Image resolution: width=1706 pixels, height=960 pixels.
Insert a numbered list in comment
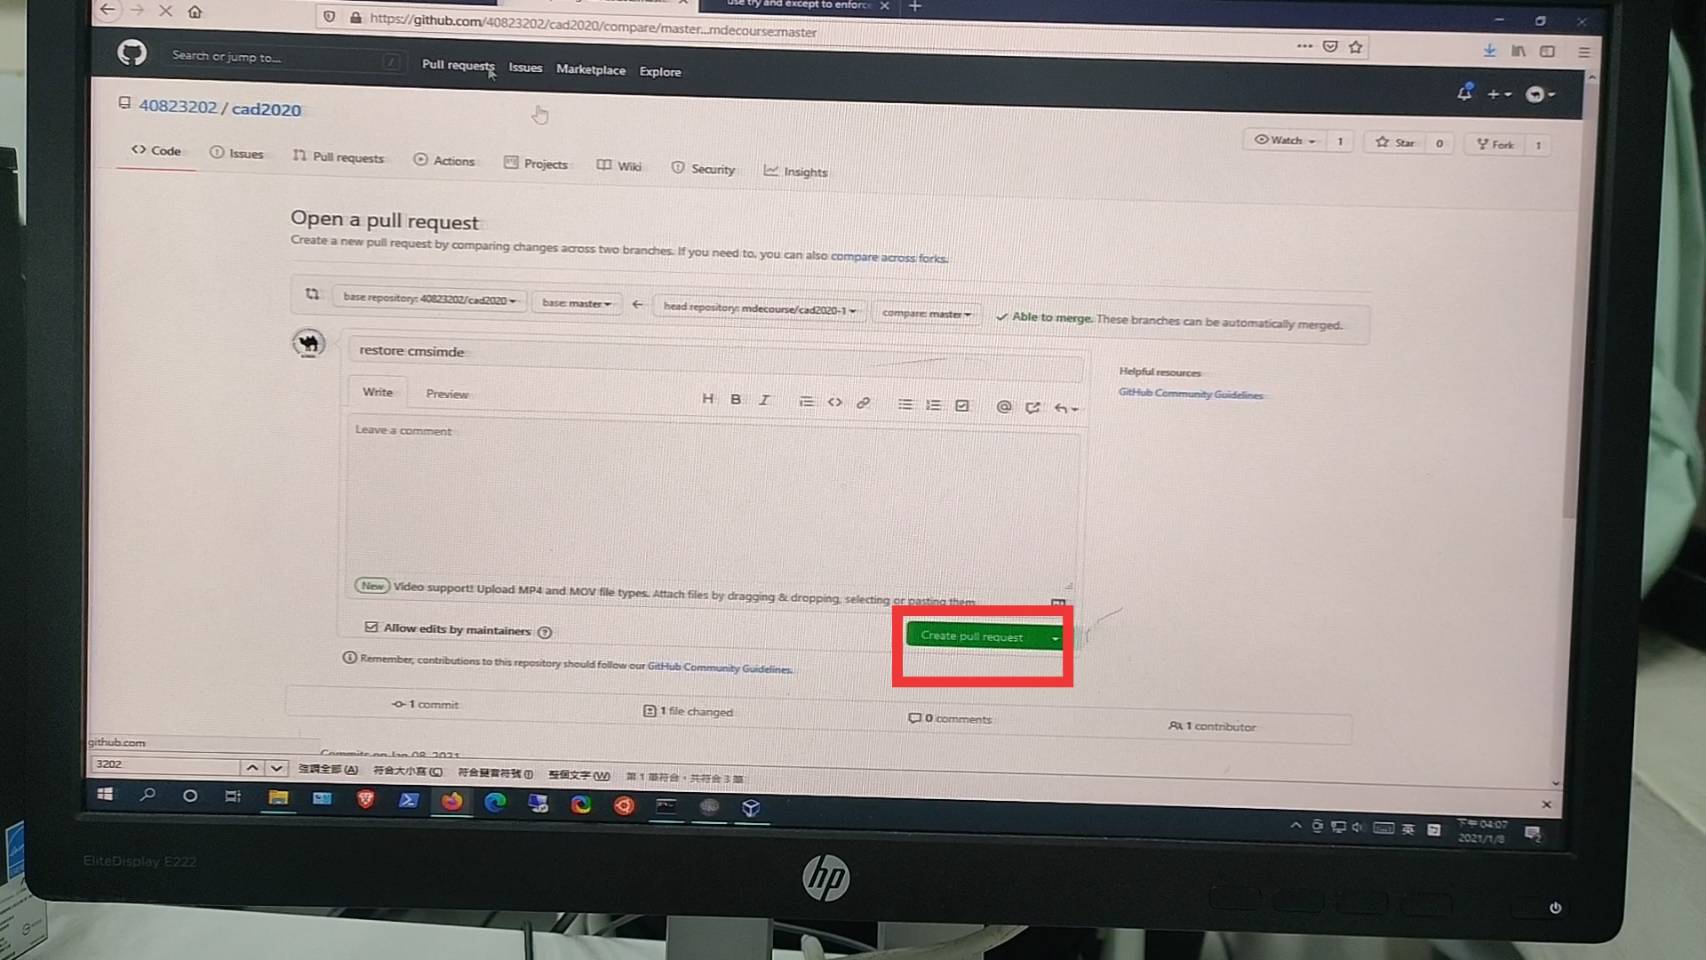pyautogui.click(x=934, y=405)
